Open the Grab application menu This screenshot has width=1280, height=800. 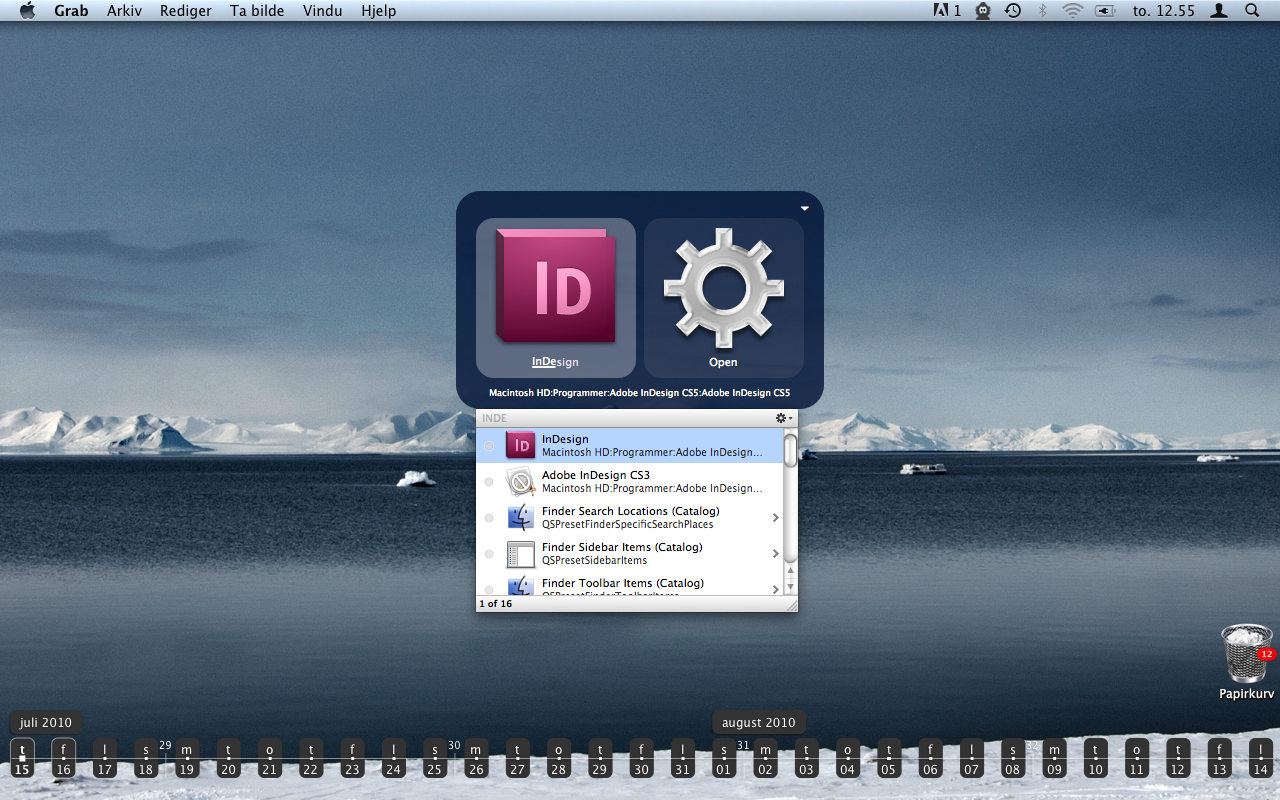tap(71, 11)
